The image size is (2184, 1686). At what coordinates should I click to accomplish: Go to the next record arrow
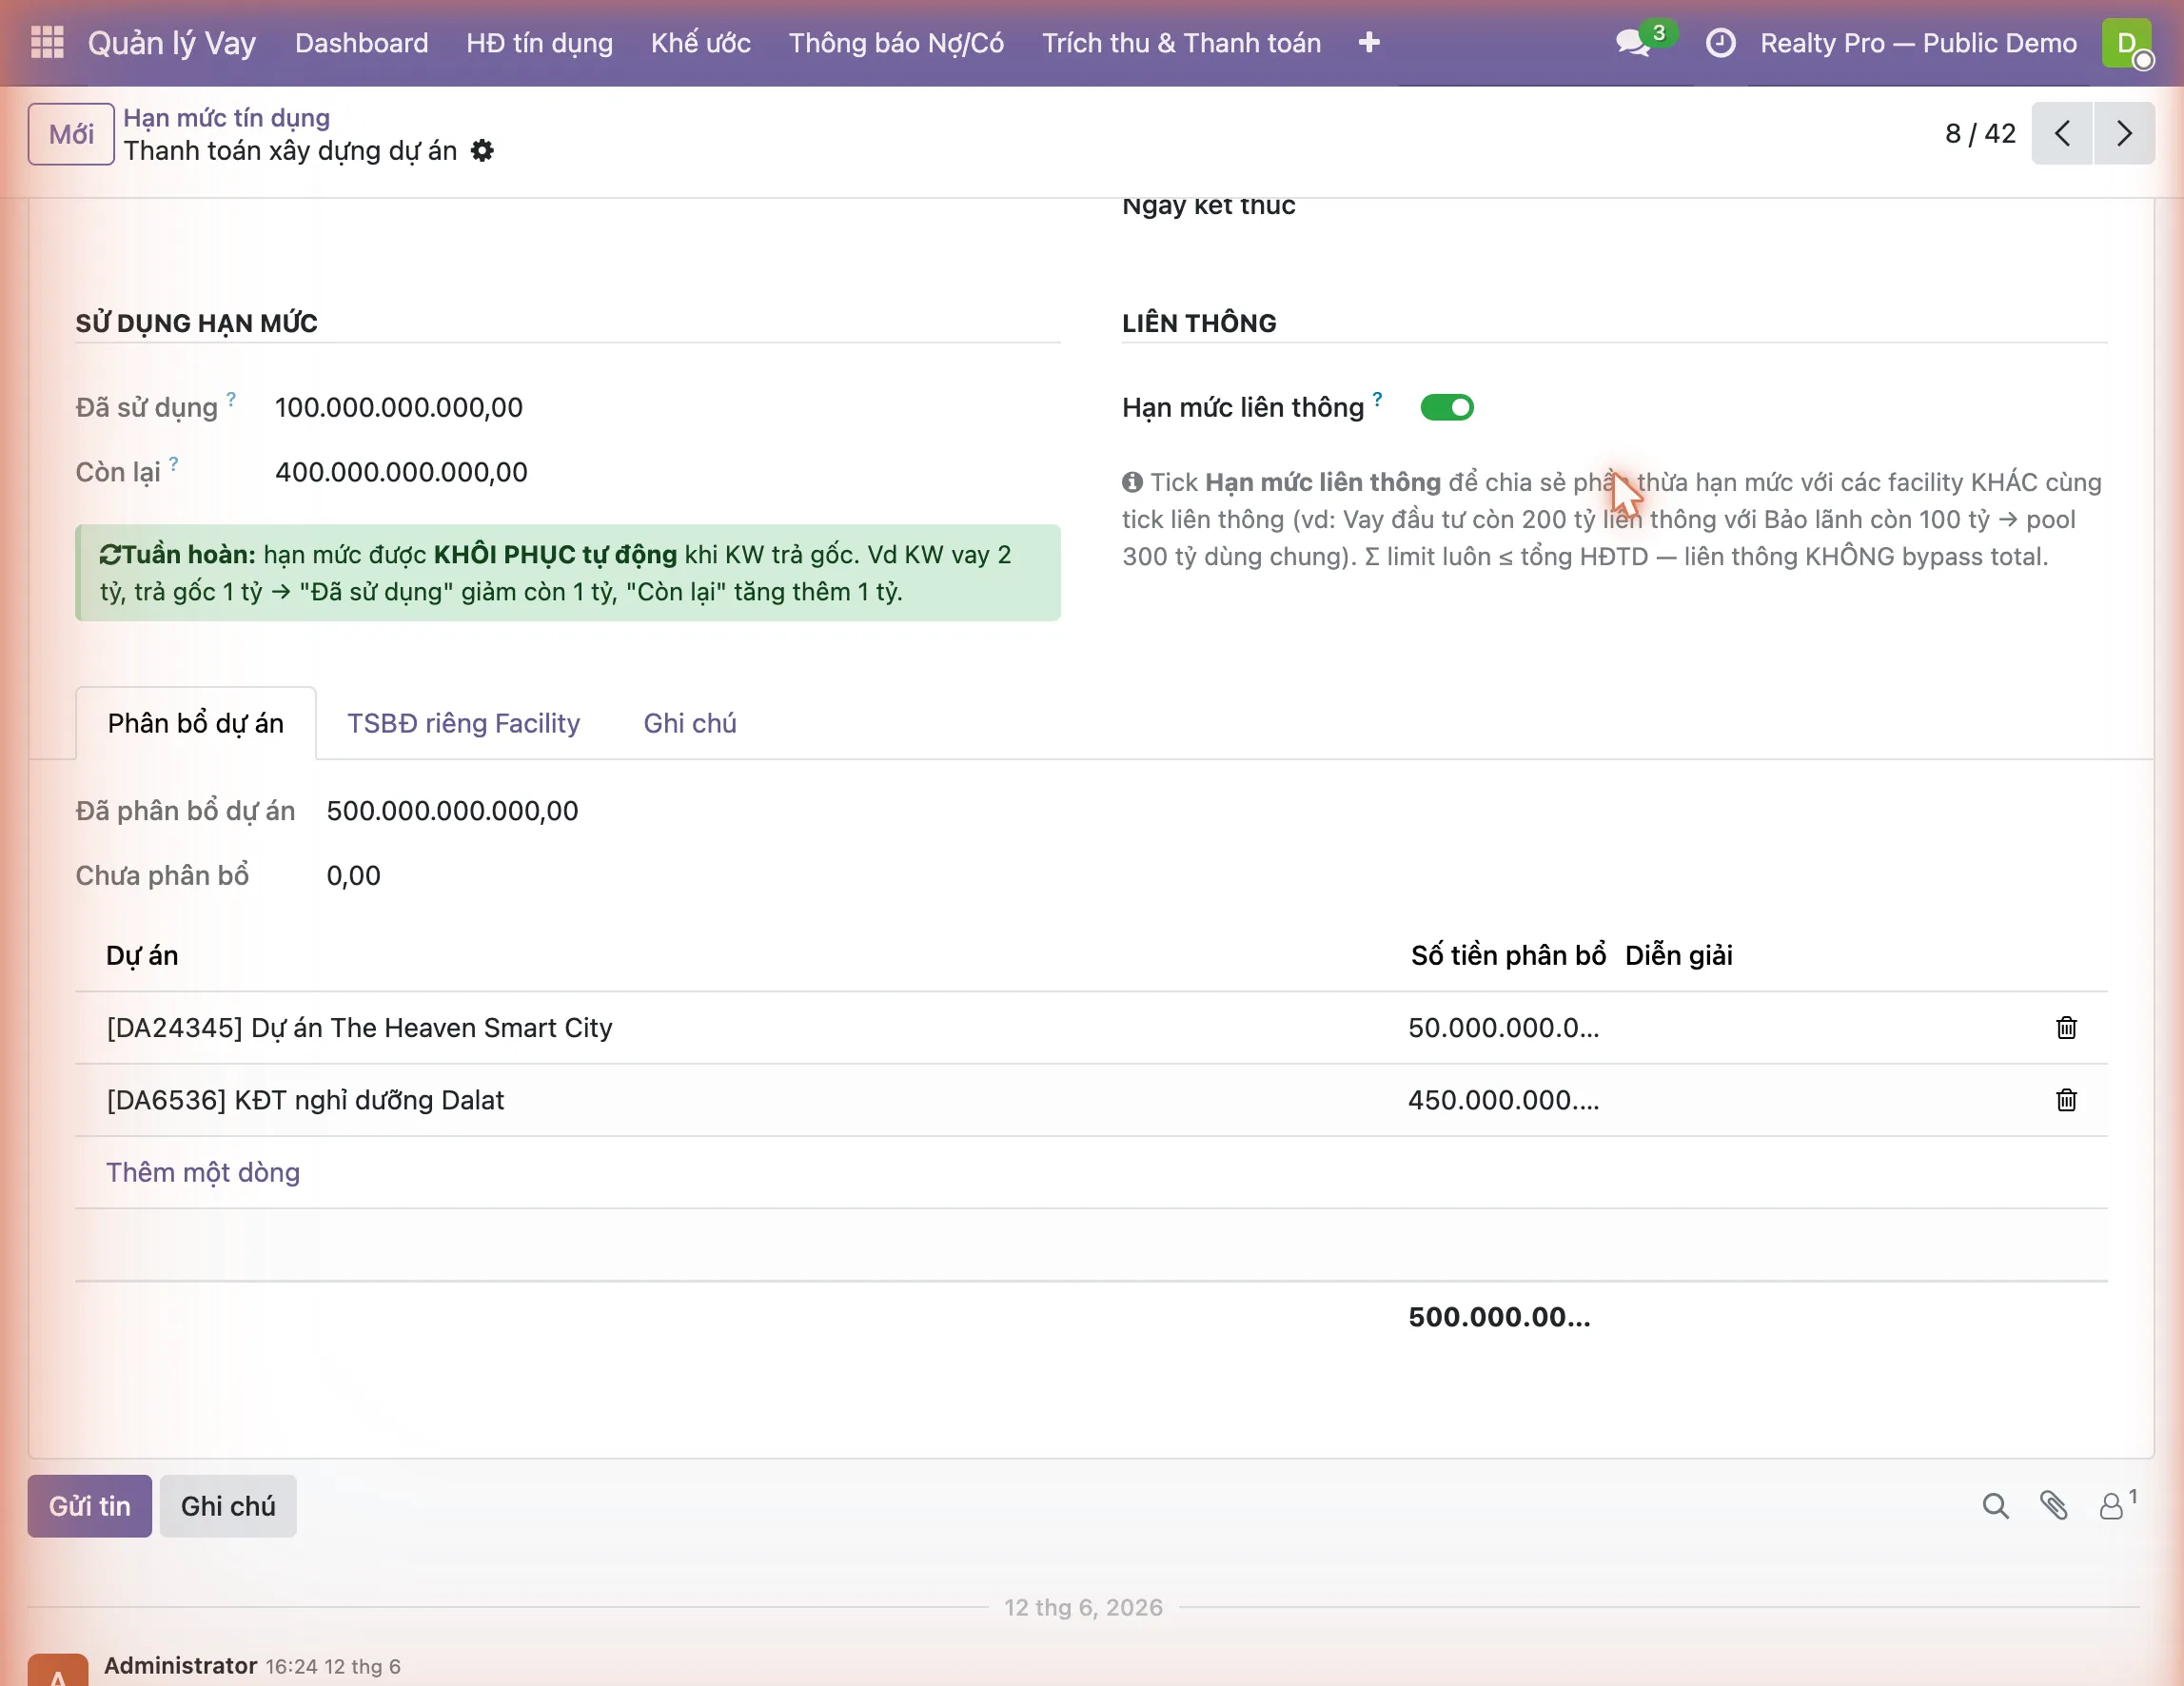point(2124,133)
